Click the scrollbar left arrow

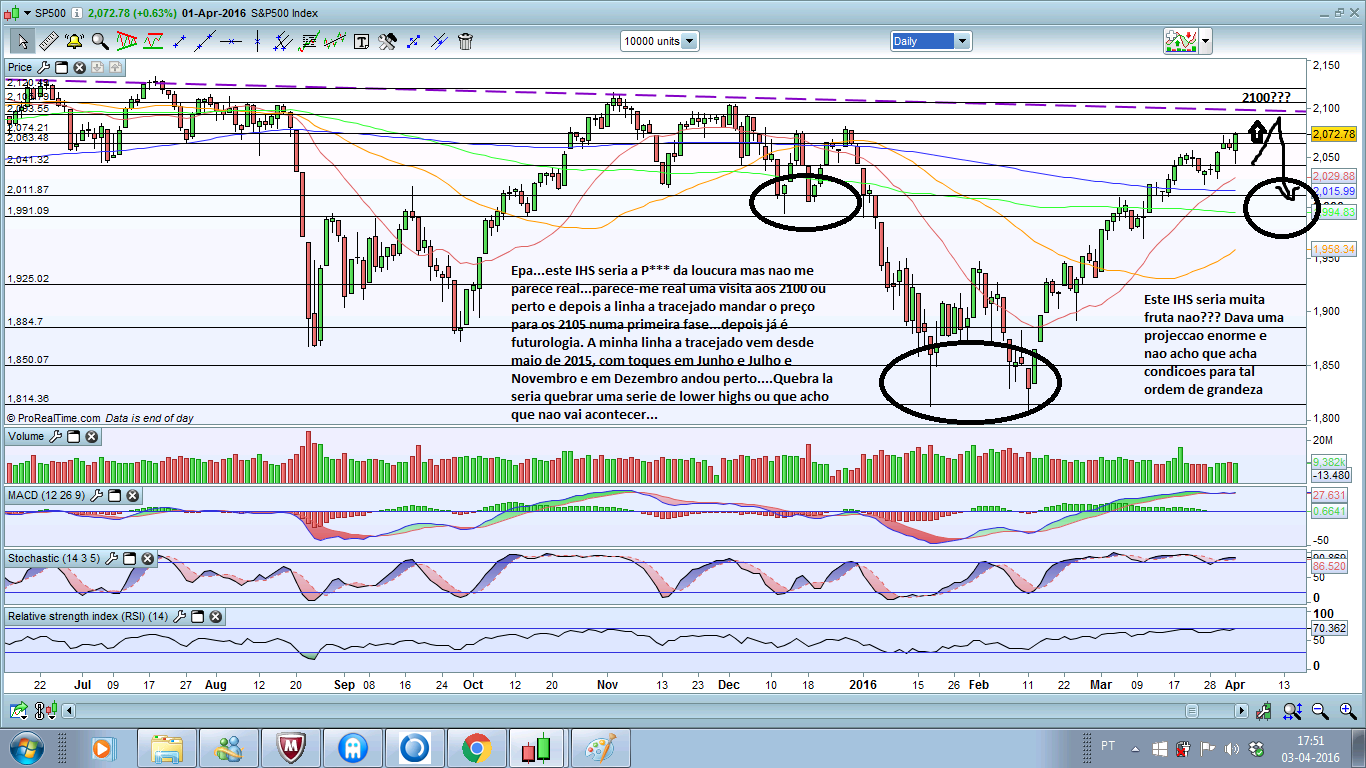coord(68,711)
